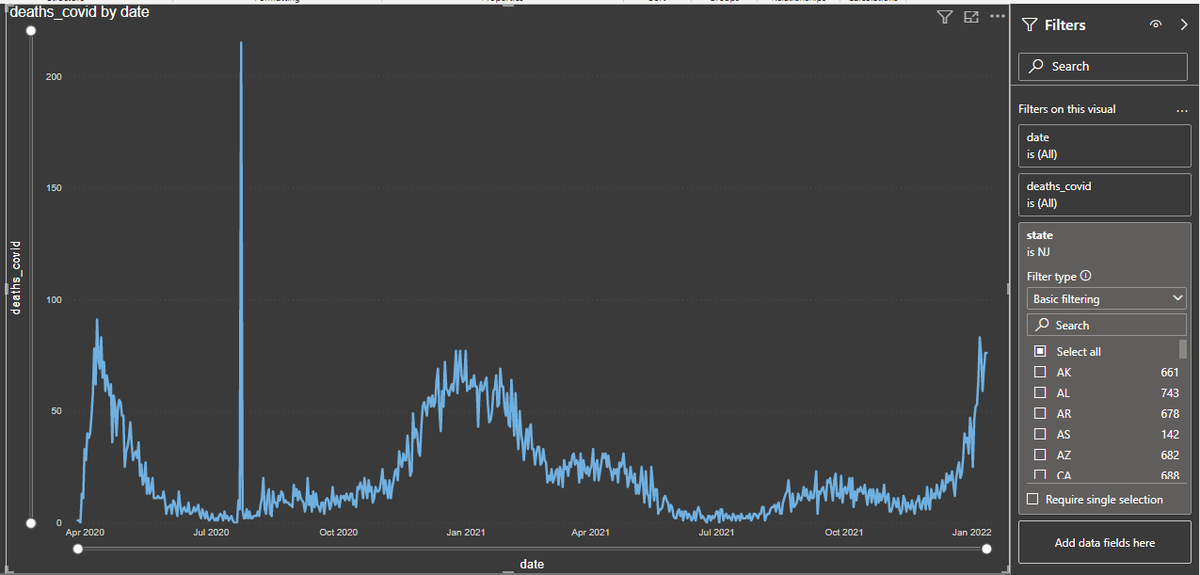Check the CA state checkbox
Viewport: 1200px width, 575px height.
[1040, 475]
